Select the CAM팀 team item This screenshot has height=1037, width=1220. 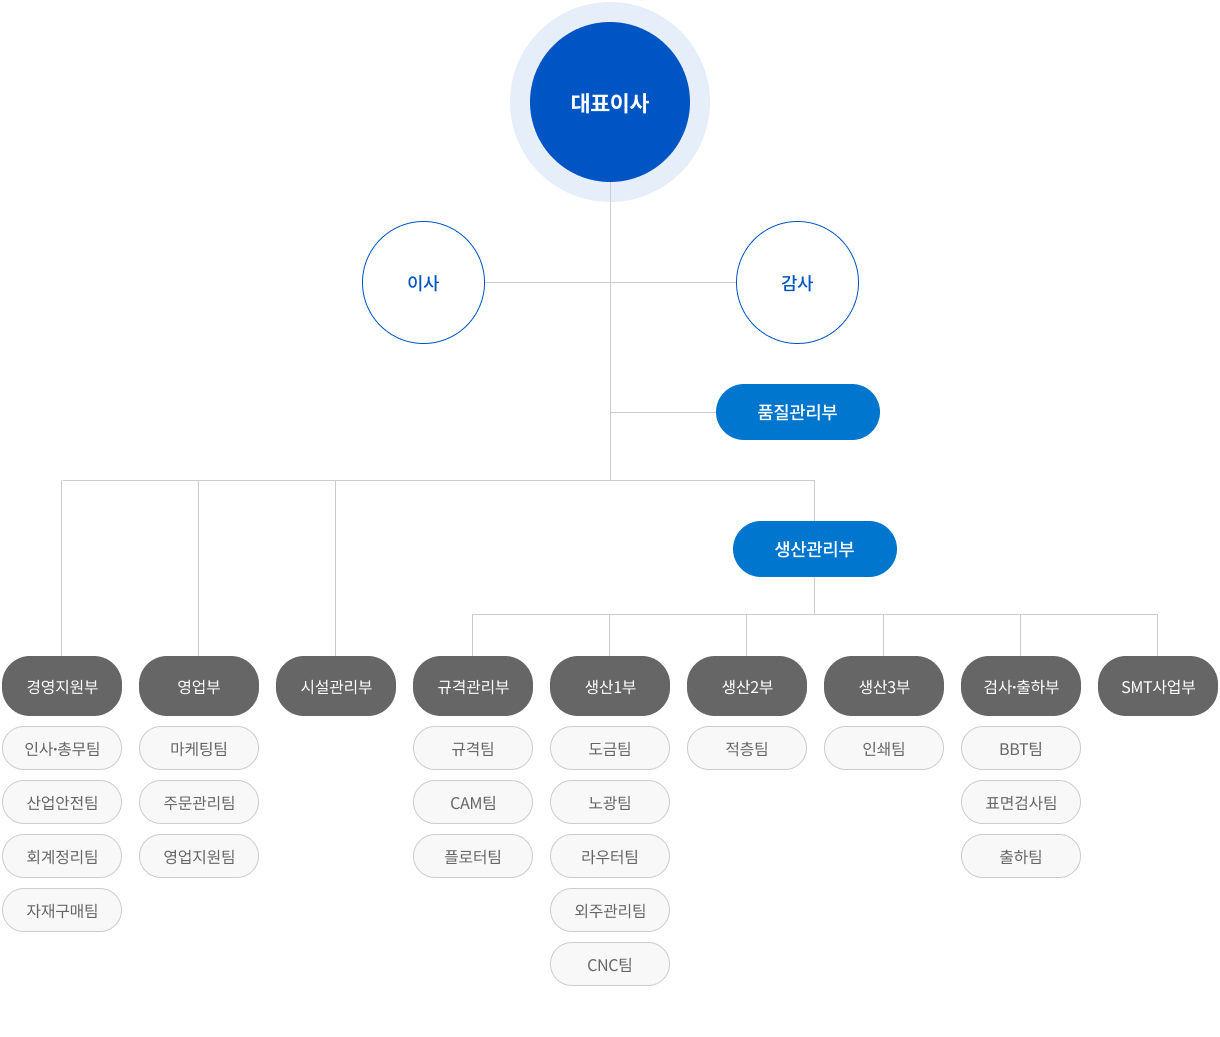[x=473, y=802]
